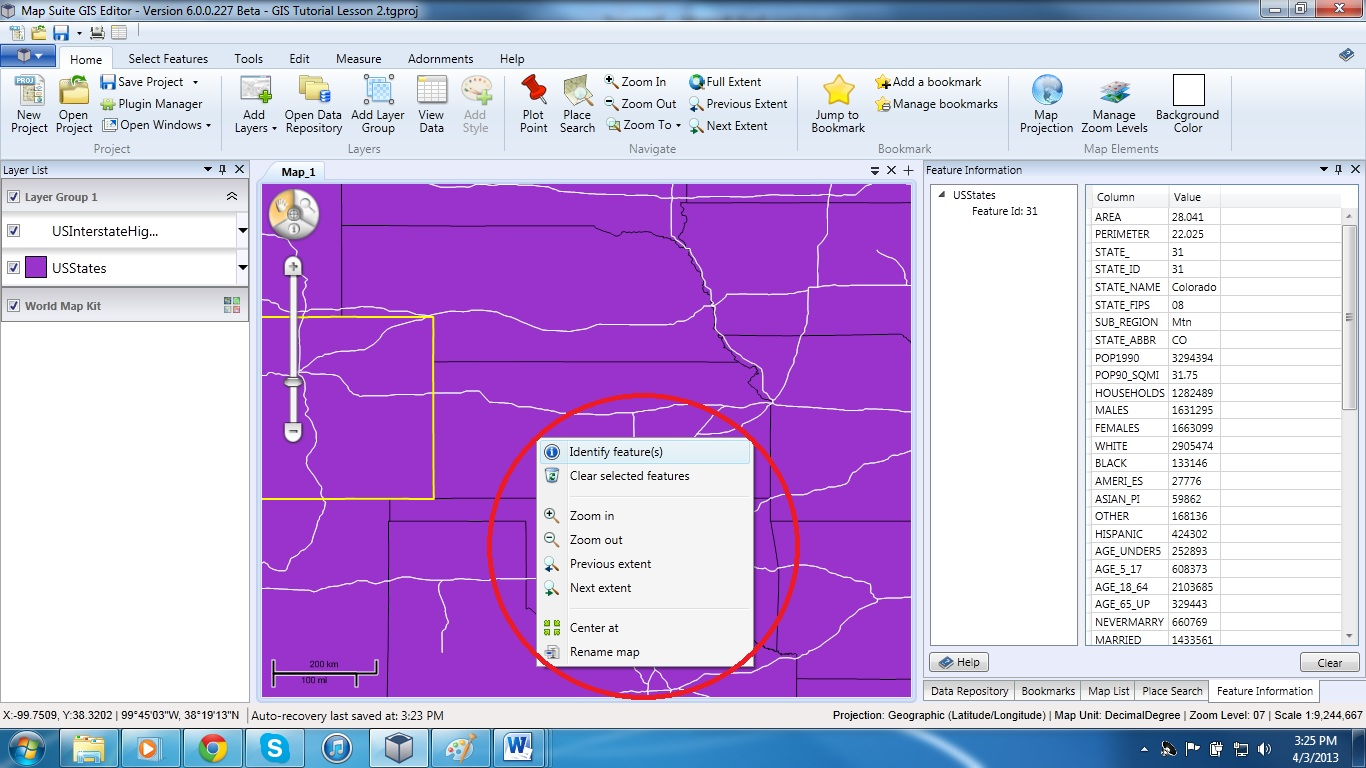Disable the World Map Kit checkbox
This screenshot has width=1366, height=768.
coord(14,306)
